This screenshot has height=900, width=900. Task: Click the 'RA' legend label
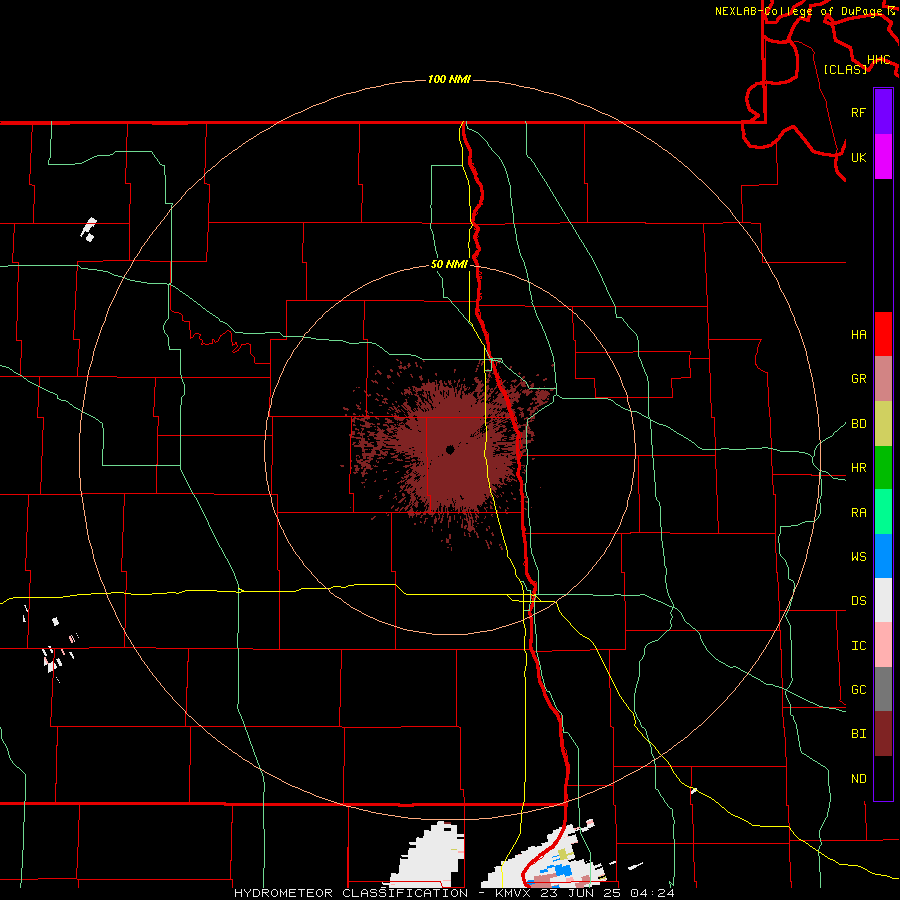pyautogui.click(x=858, y=513)
